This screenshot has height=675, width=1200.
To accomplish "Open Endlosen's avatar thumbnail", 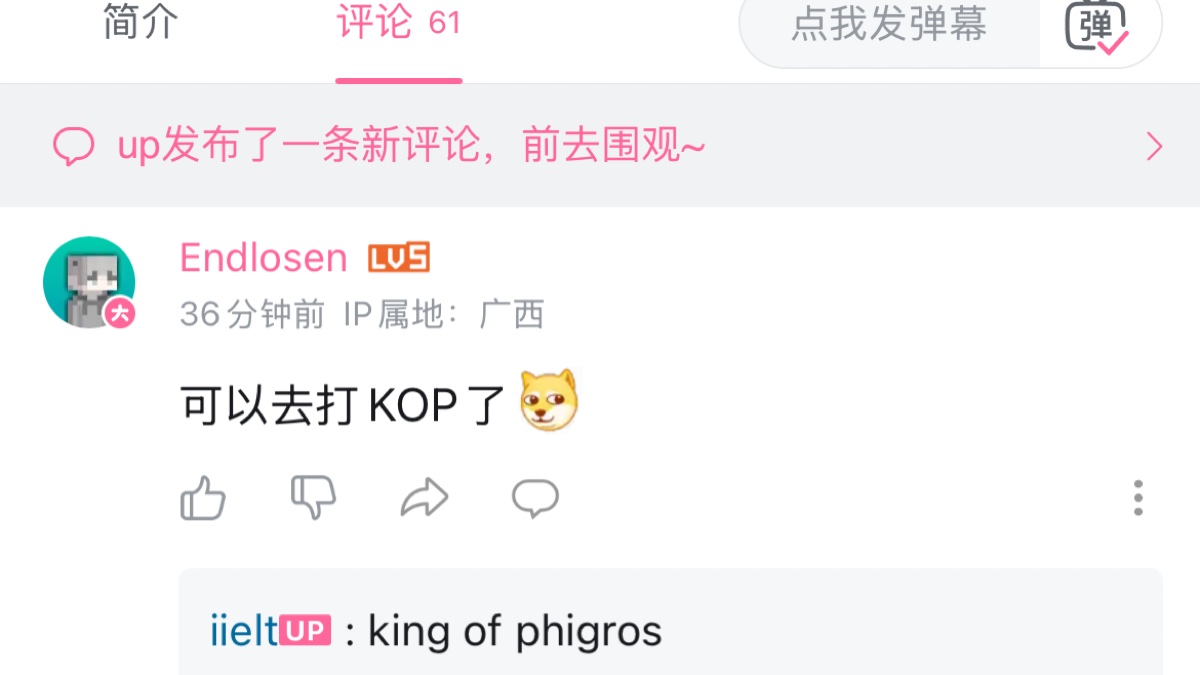I will (89, 282).
